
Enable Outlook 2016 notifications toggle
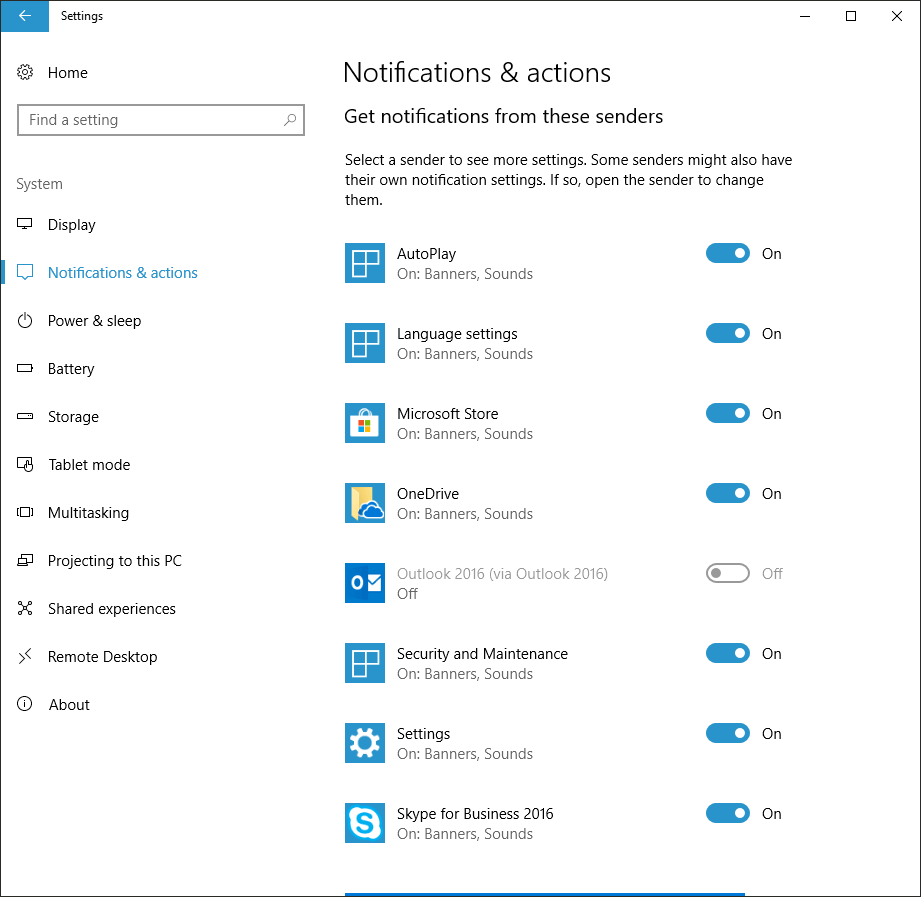pyautogui.click(x=728, y=573)
